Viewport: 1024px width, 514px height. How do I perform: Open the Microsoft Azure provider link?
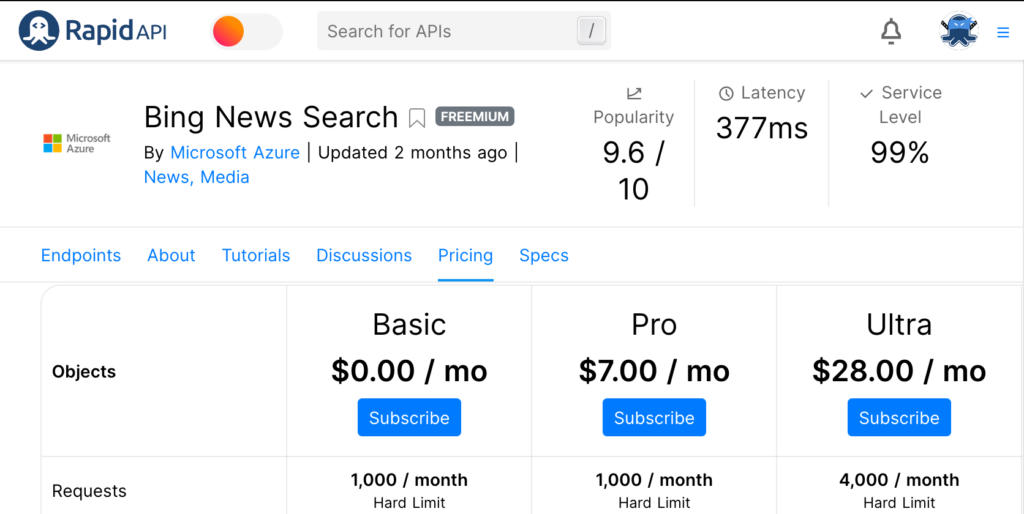pyautogui.click(x=235, y=153)
